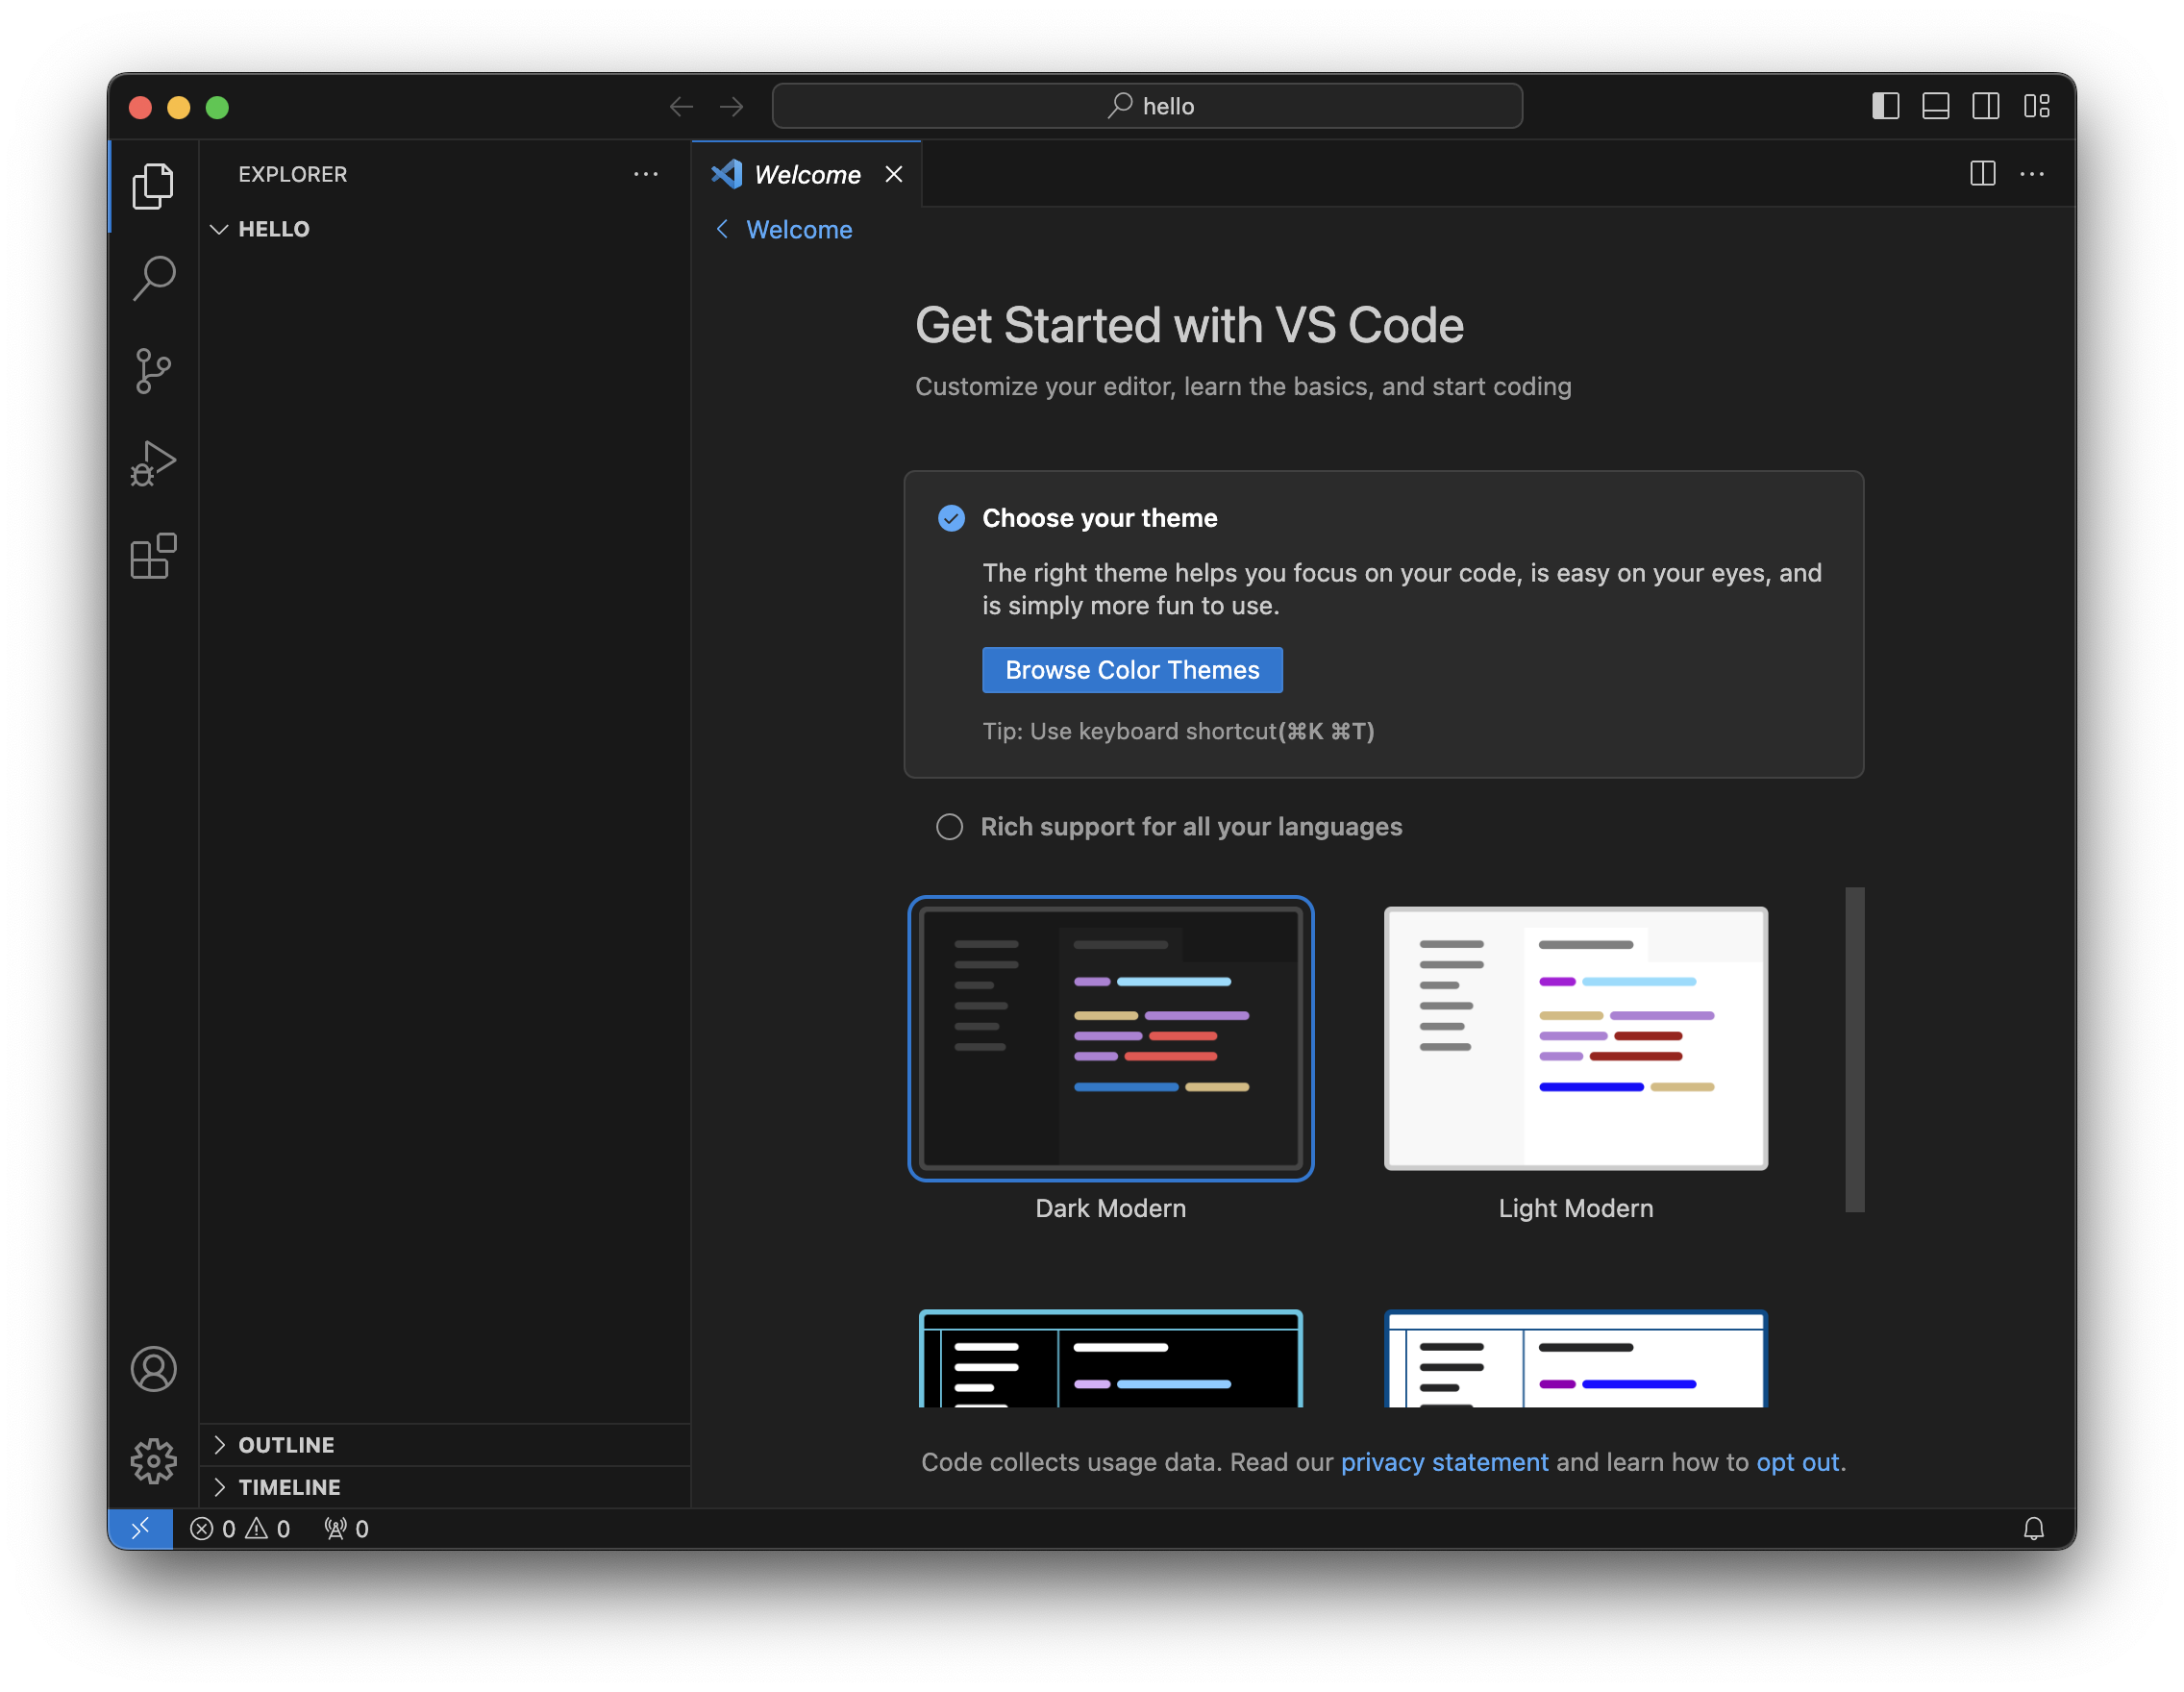Screen dimensions: 2184x1692
Task: Click the EXPLORER panel title
Action: (x=292, y=174)
